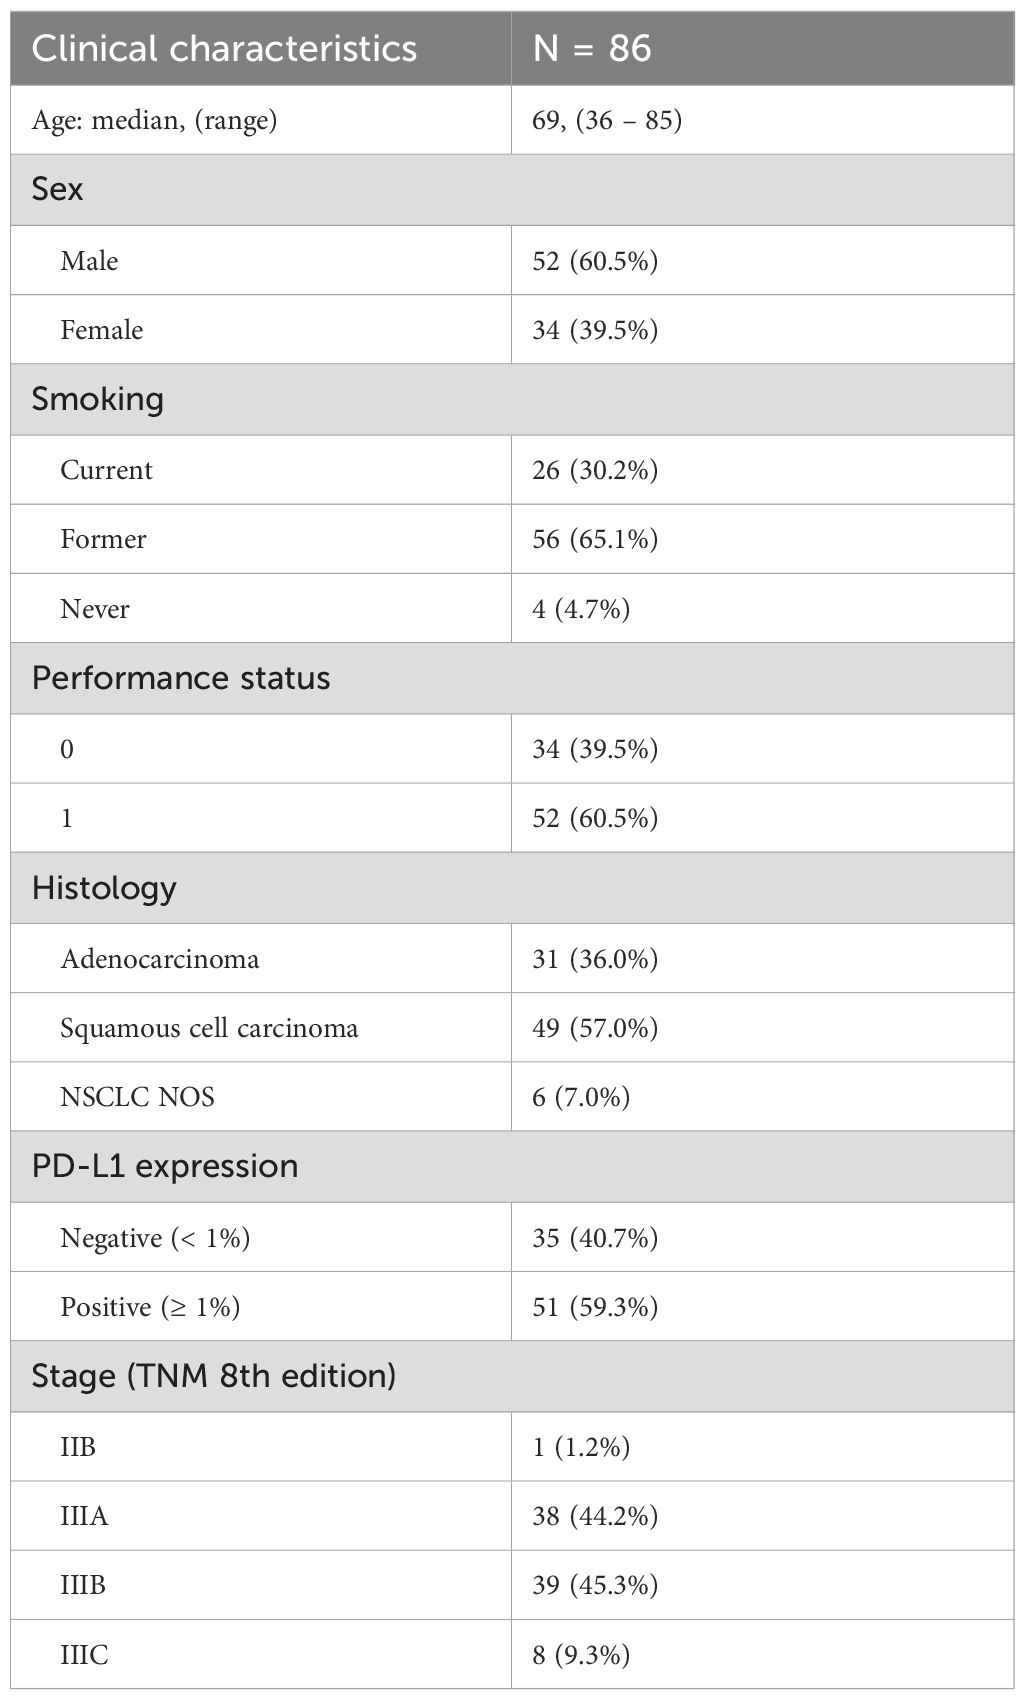This screenshot has width=1026, height=1700.
Task: Click the PD-L1 expression section heading
Action: (165, 1166)
